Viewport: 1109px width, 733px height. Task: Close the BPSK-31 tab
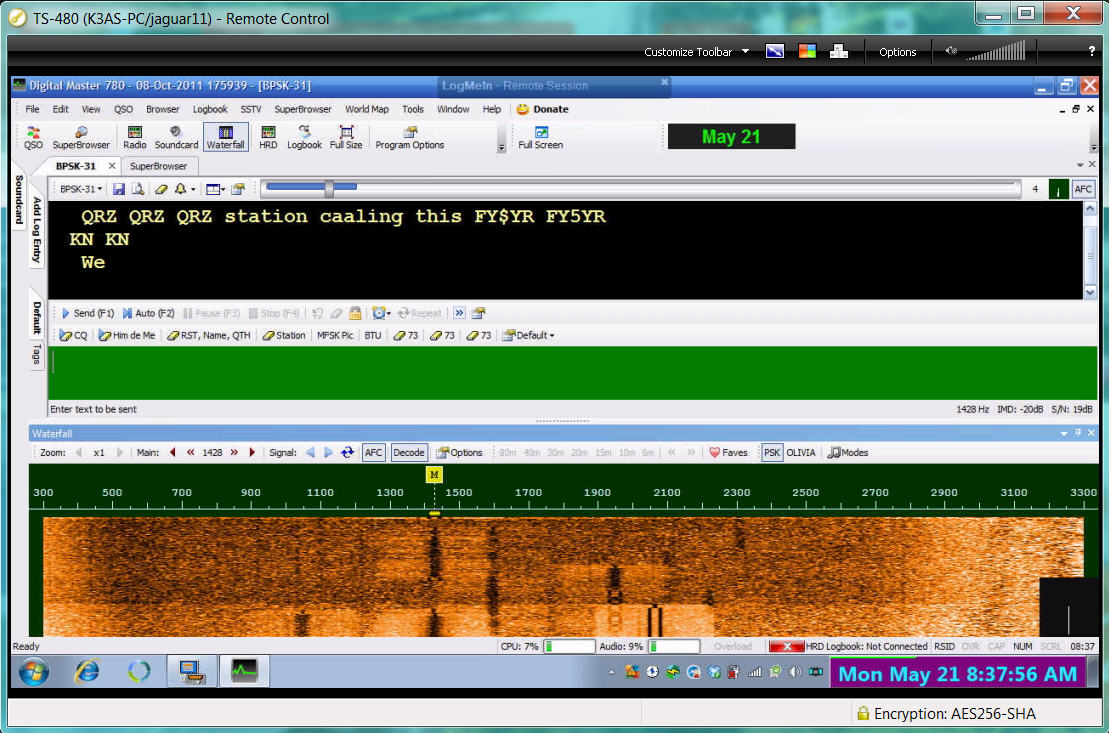point(112,166)
